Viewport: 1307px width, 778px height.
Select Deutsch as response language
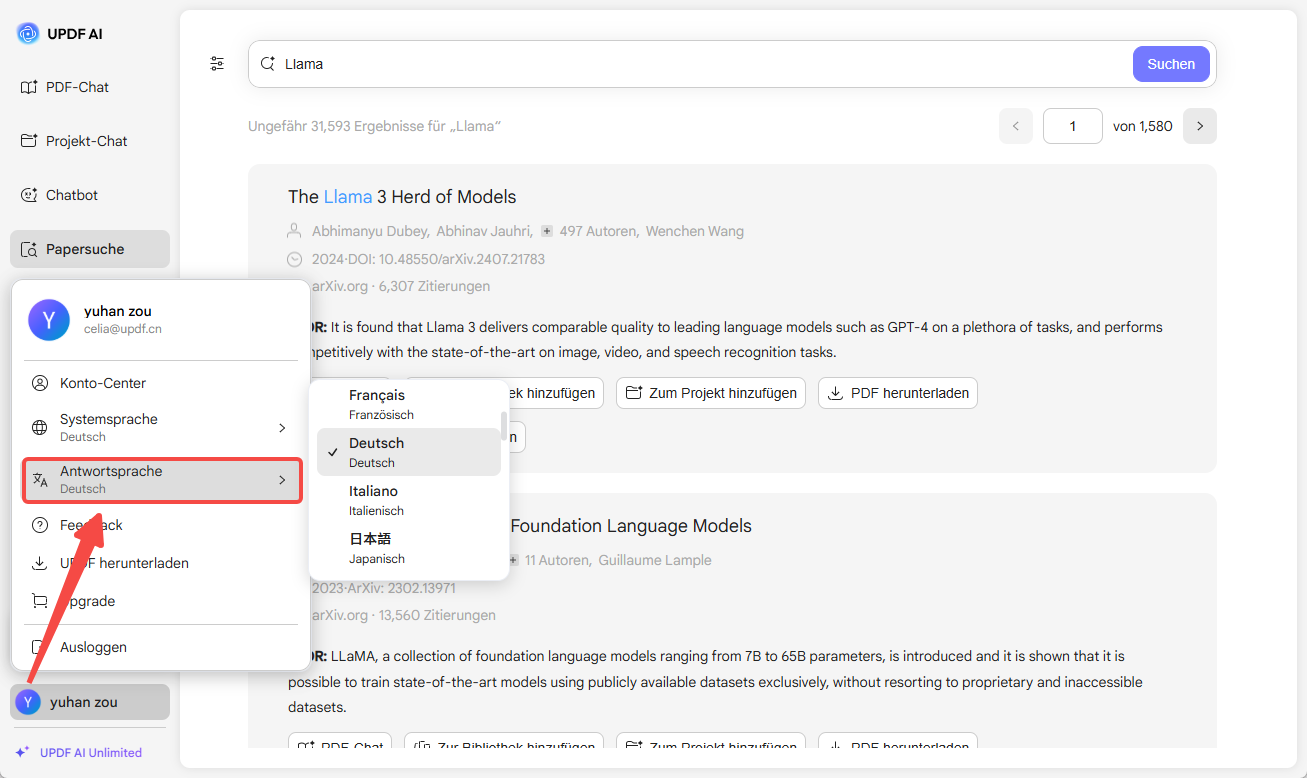(x=408, y=452)
